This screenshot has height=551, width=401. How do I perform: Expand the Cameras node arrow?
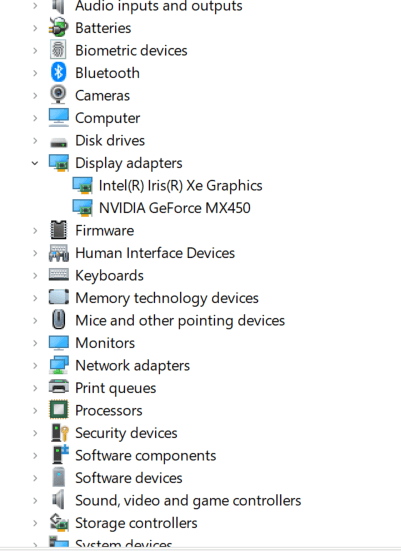pos(35,96)
